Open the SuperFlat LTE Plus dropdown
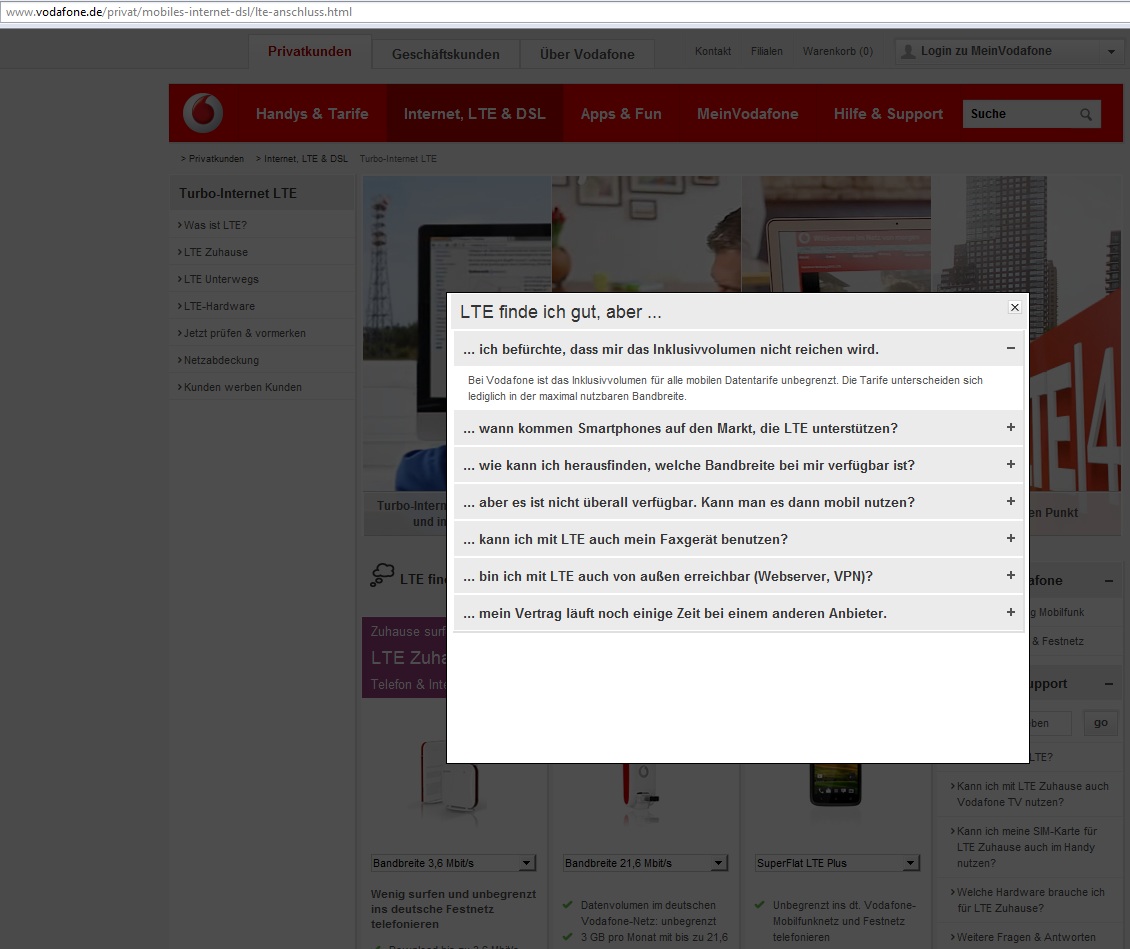 (837, 863)
